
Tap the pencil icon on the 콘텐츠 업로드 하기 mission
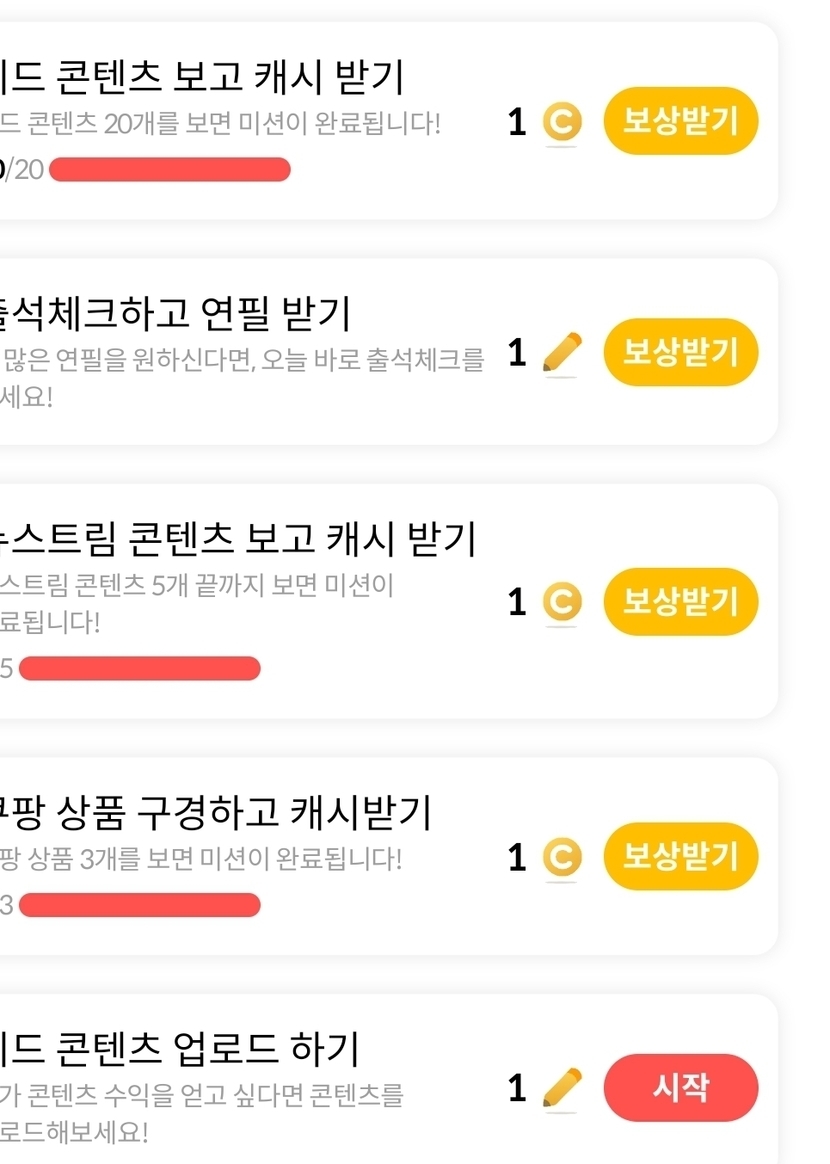pos(561,1088)
